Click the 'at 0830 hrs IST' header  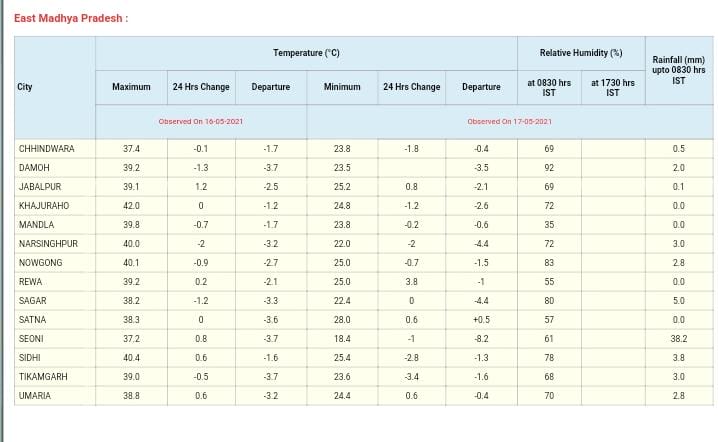[x=548, y=87]
